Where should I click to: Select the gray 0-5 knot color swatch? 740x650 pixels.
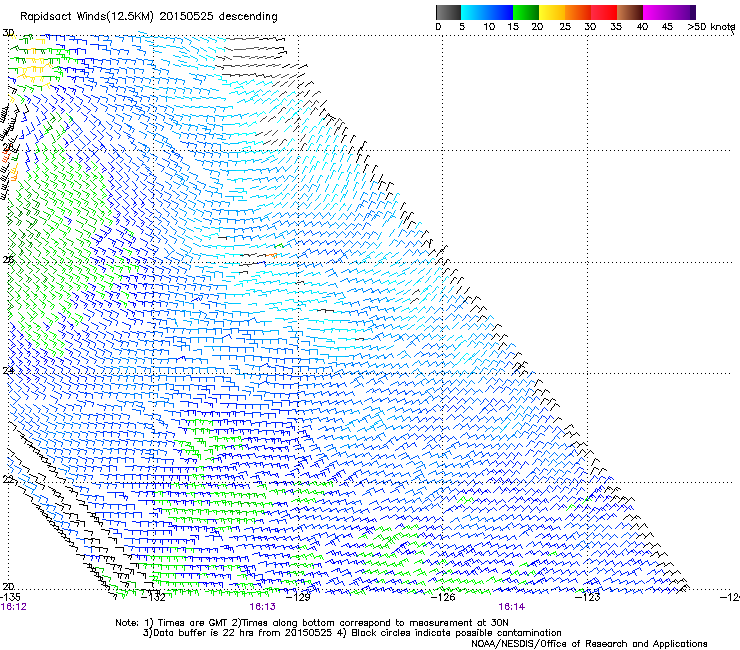pos(448,12)
